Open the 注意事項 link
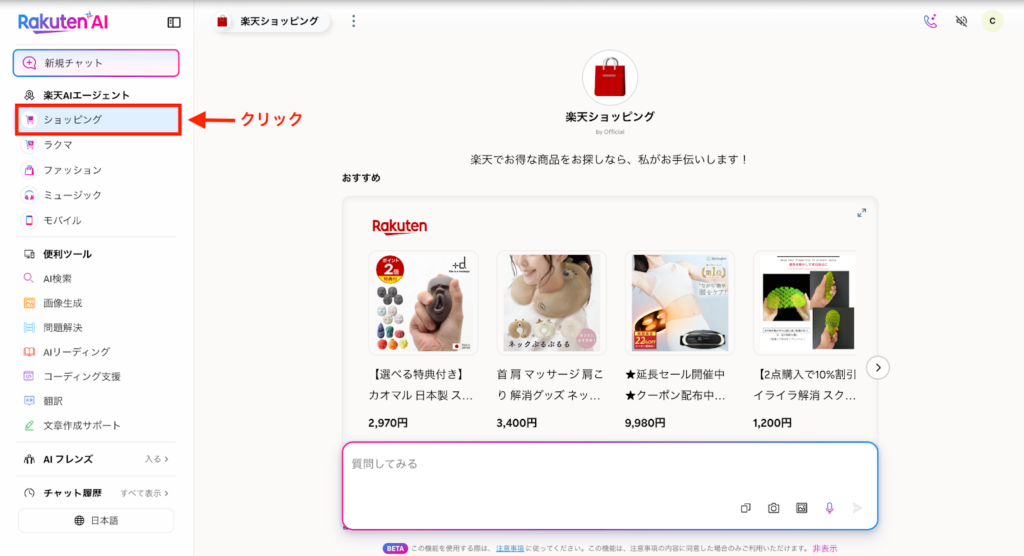Image resolution: width=1024 pixels, height=556 pixels. [x=509, y=549]
